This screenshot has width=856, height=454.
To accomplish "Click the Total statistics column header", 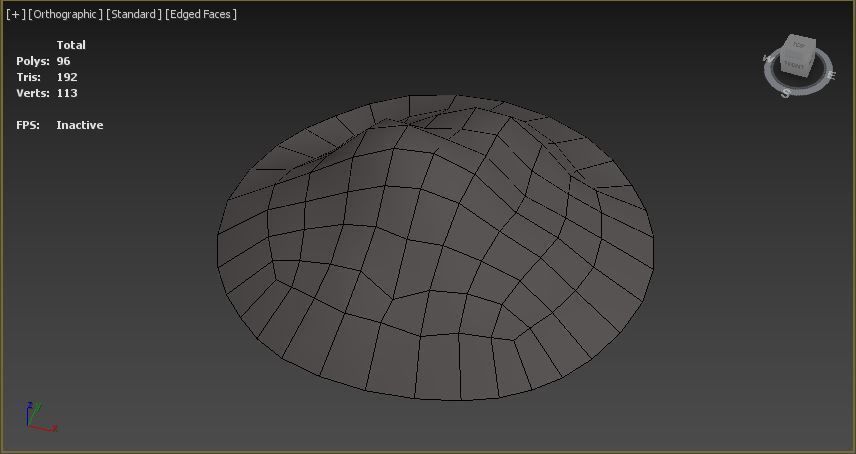I will (71, 45).
